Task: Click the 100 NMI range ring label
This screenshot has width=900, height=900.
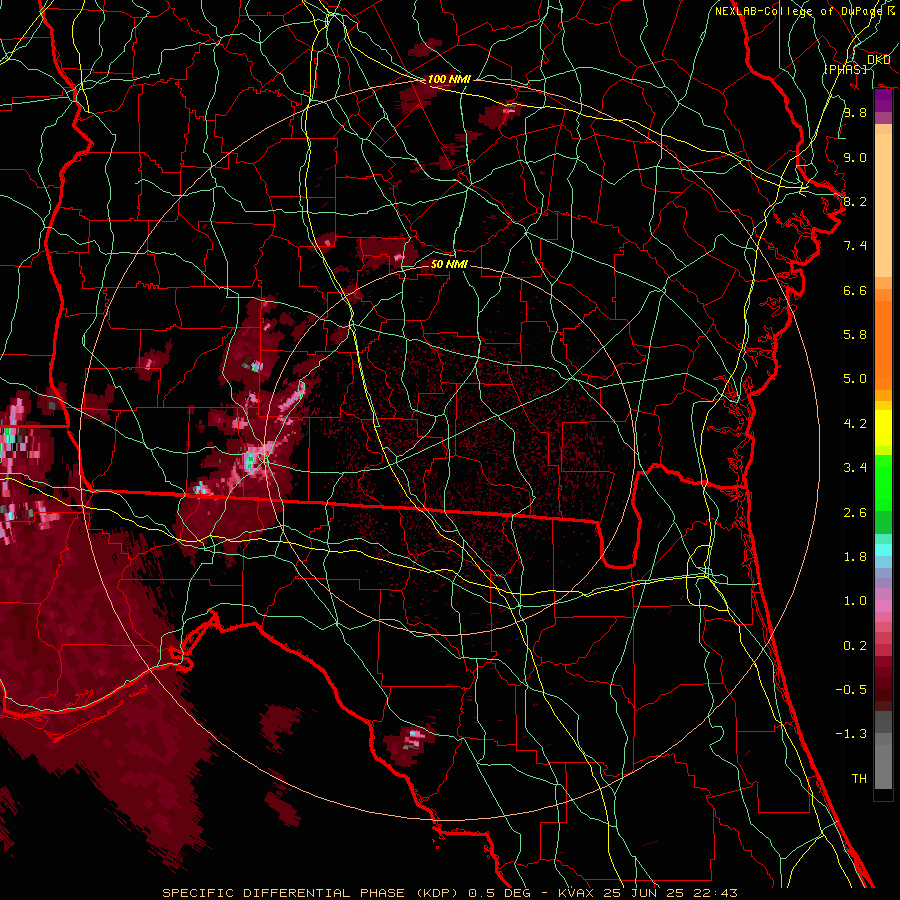Action: tap(449, 79)
